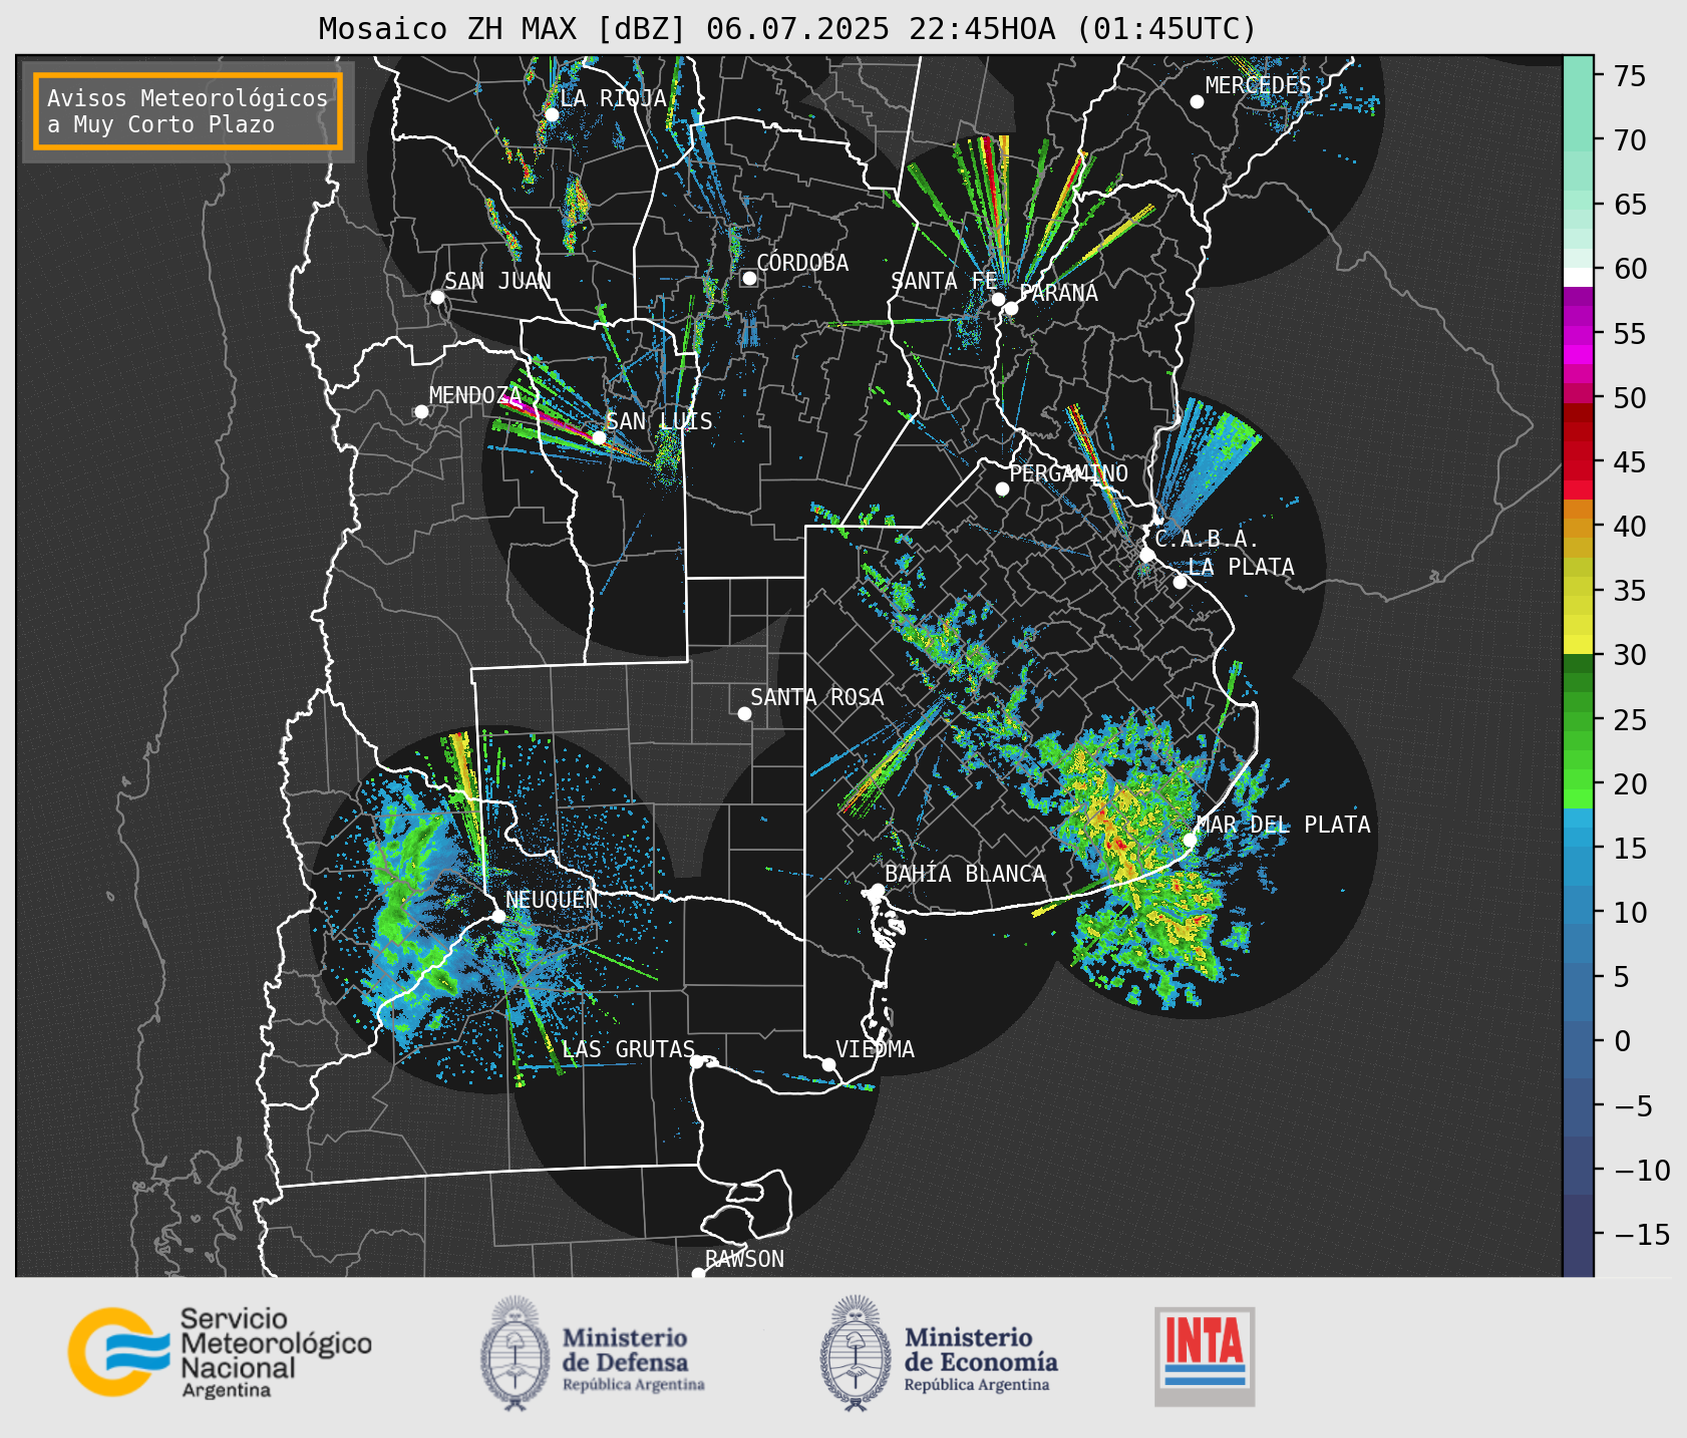Image resolution: width=1687 pixels, height=1438 pixels.
Task: Click the 55 dBZ magenta color band
Action: 1578,334
